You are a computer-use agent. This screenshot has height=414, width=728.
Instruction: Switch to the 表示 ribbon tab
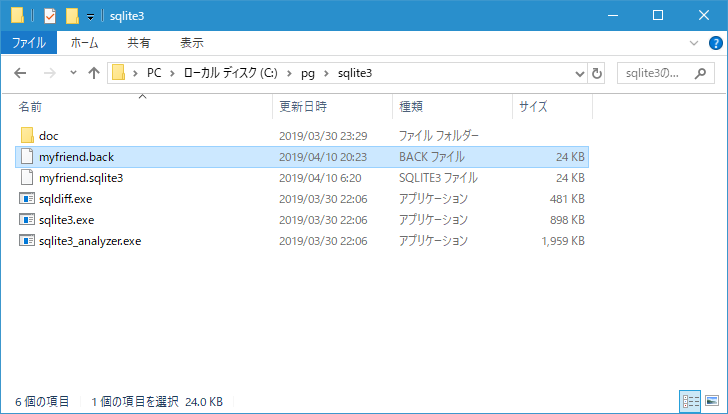click(x=192, y=43)
